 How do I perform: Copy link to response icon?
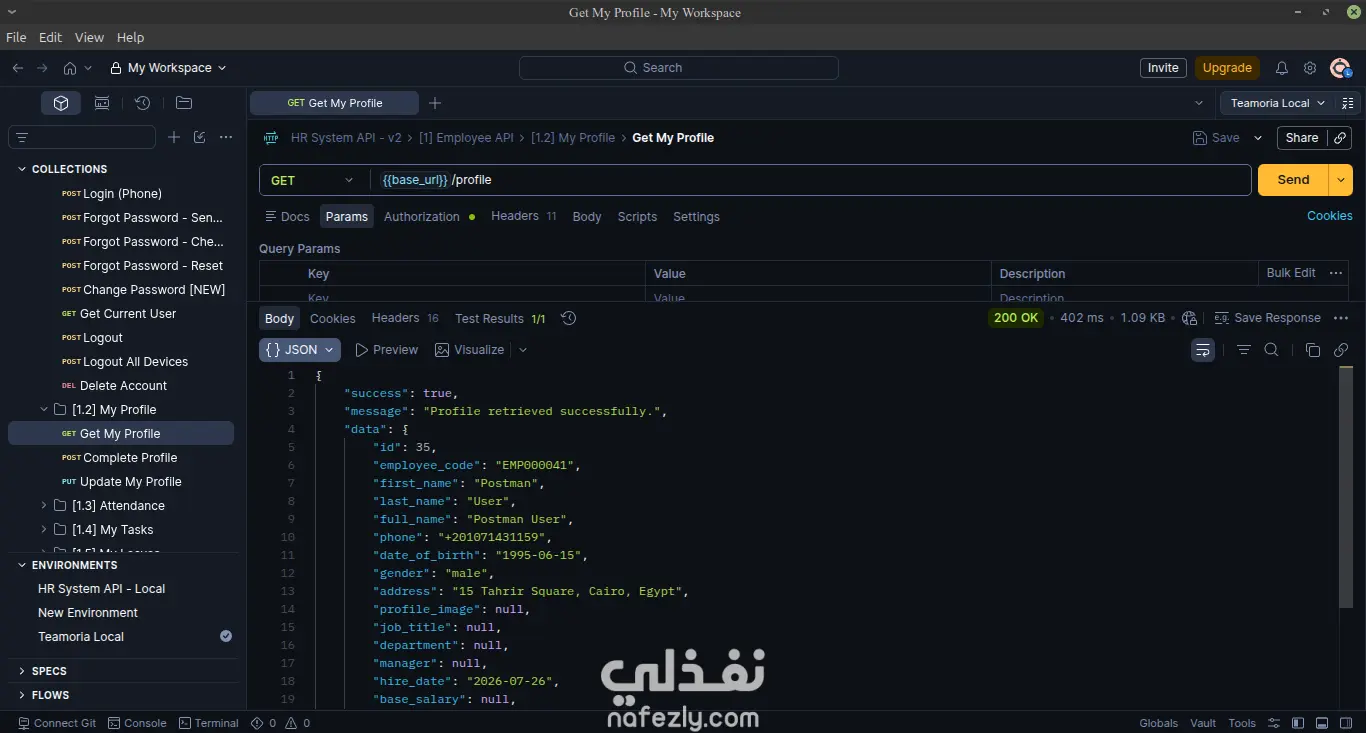[1341, 350]
